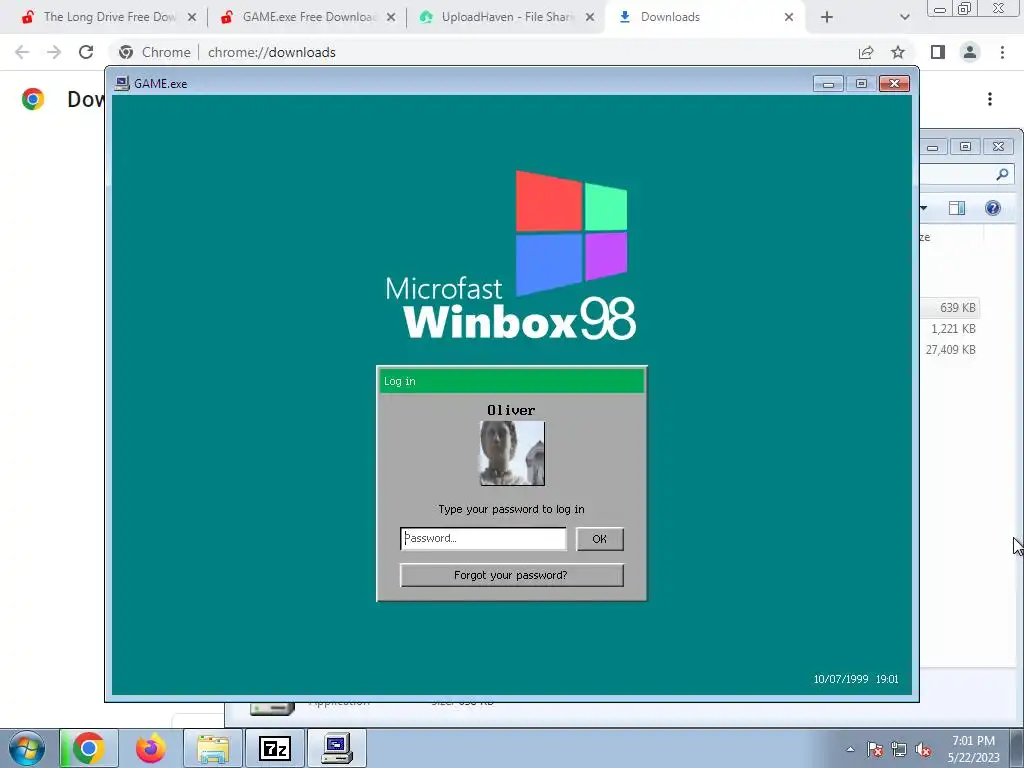The height and width of the screenshot is (768, 1024).
Task: Click Chrome logo on Downloads page
Action: click(x=33, y=99)
